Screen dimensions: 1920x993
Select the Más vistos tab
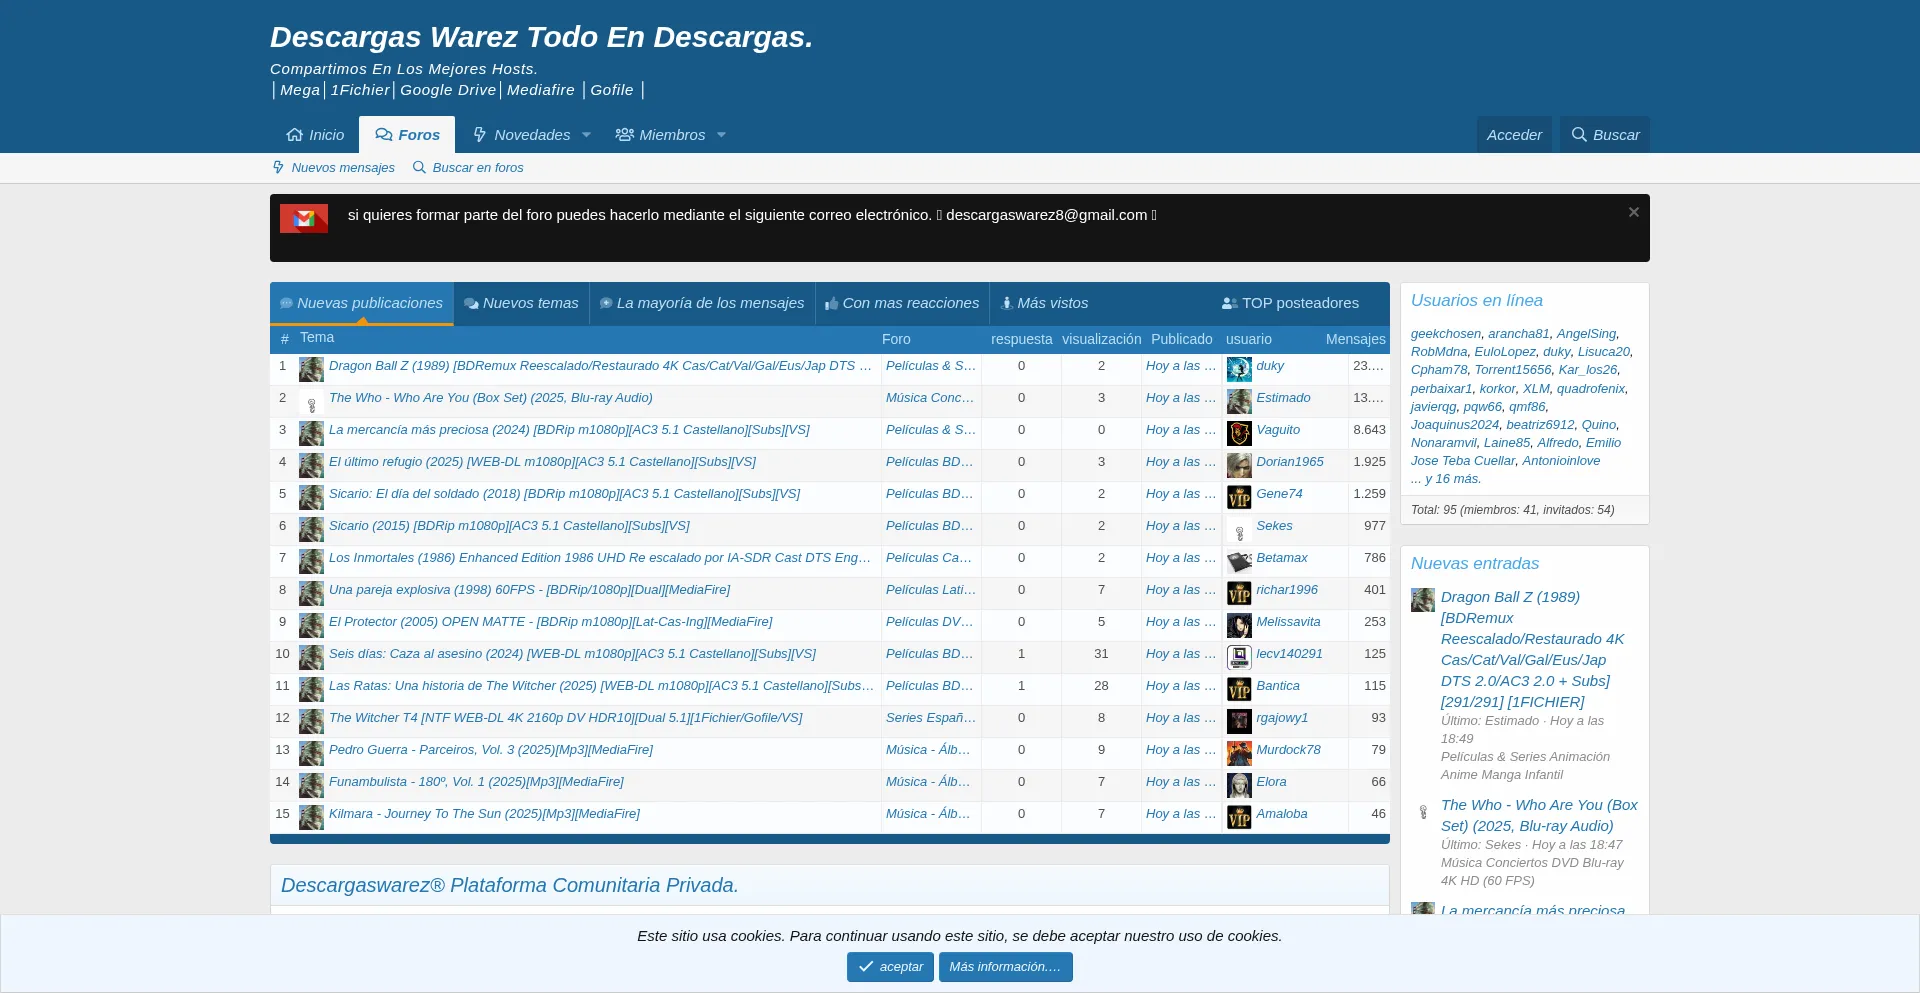1044,303
